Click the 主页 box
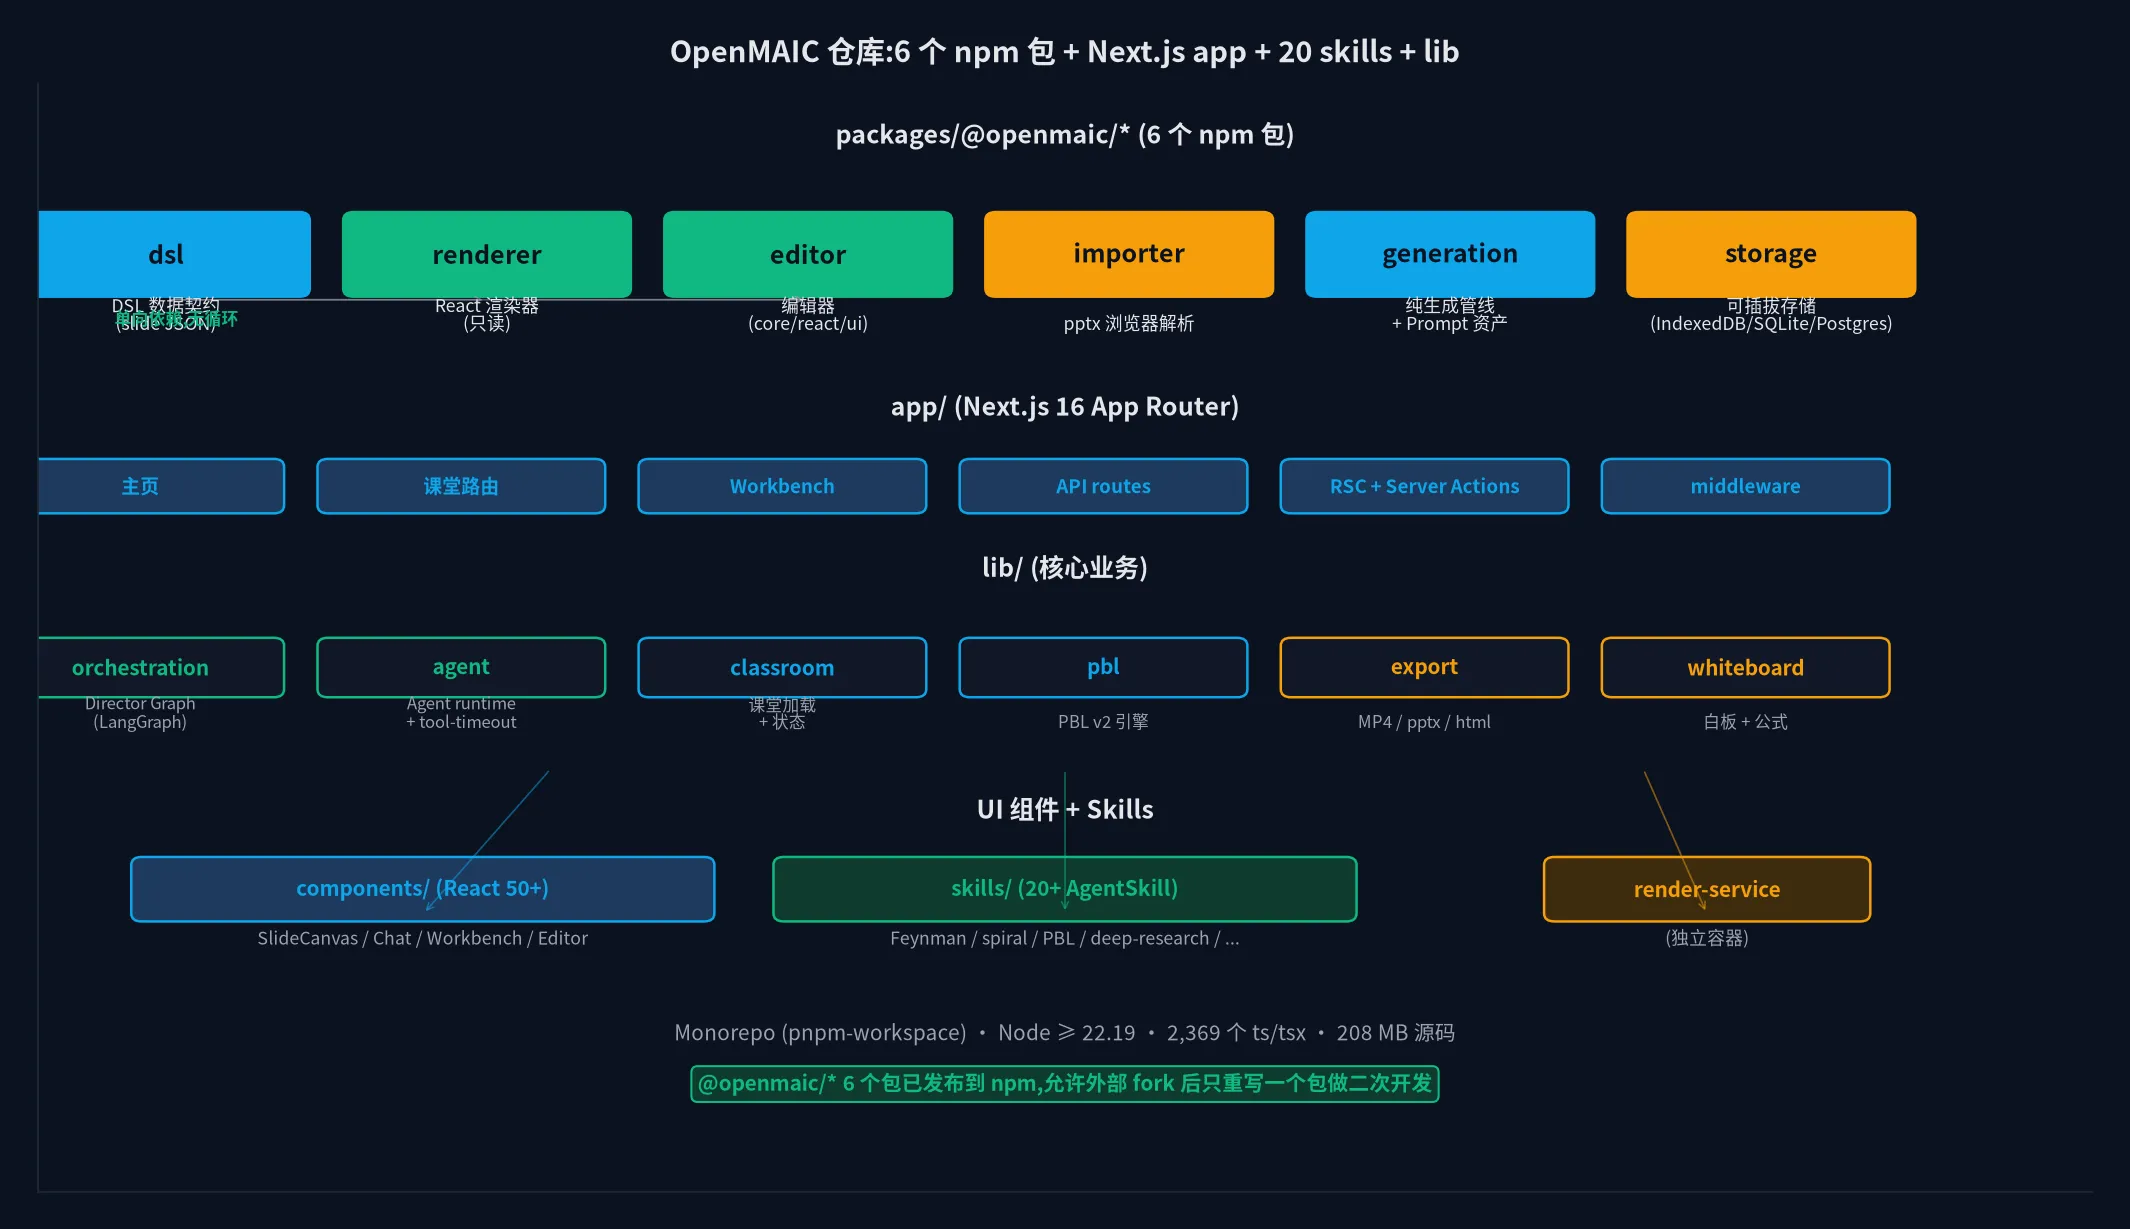The image size is (2130, 1229). 161,486
